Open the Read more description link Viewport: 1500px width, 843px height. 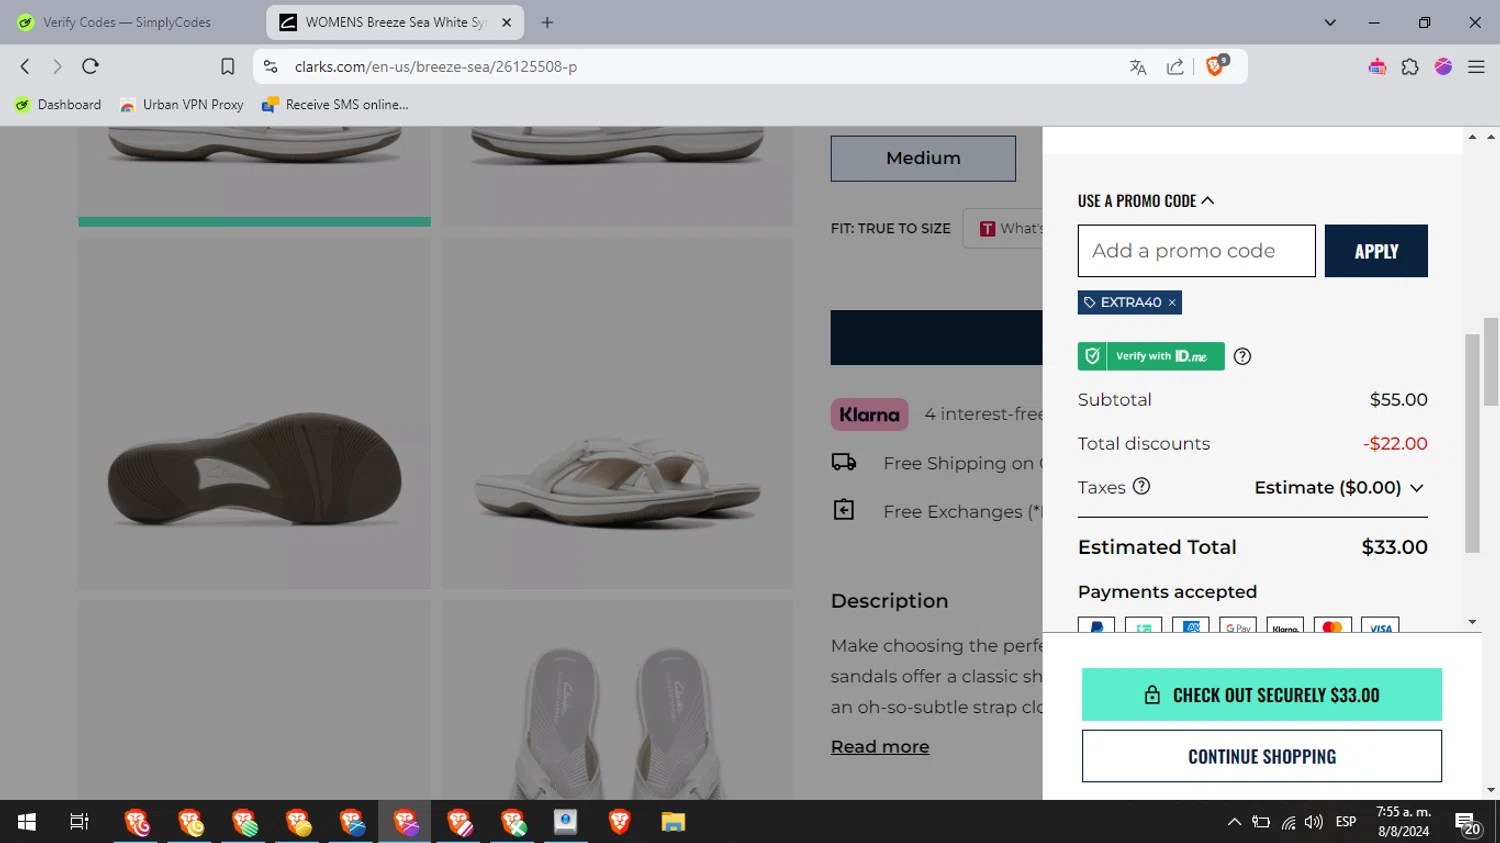[x=880, y=747]
